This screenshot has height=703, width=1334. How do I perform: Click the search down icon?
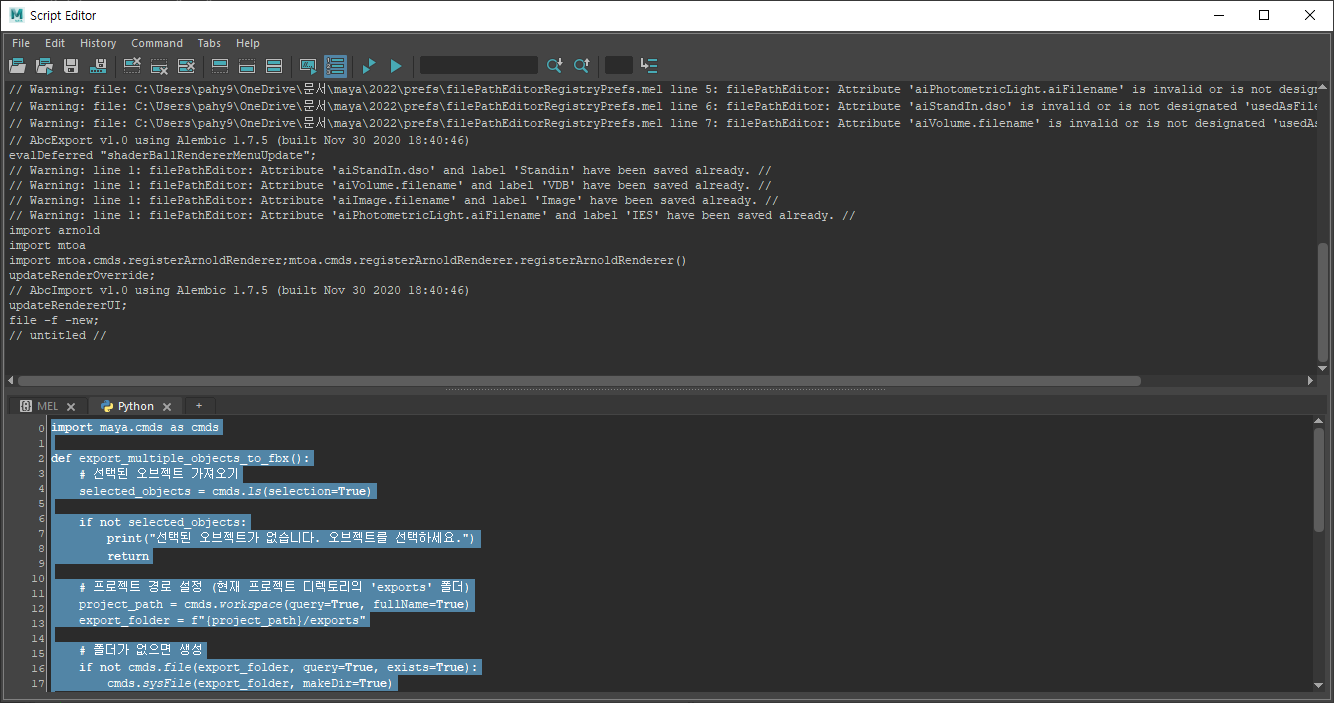coord(554,66)
